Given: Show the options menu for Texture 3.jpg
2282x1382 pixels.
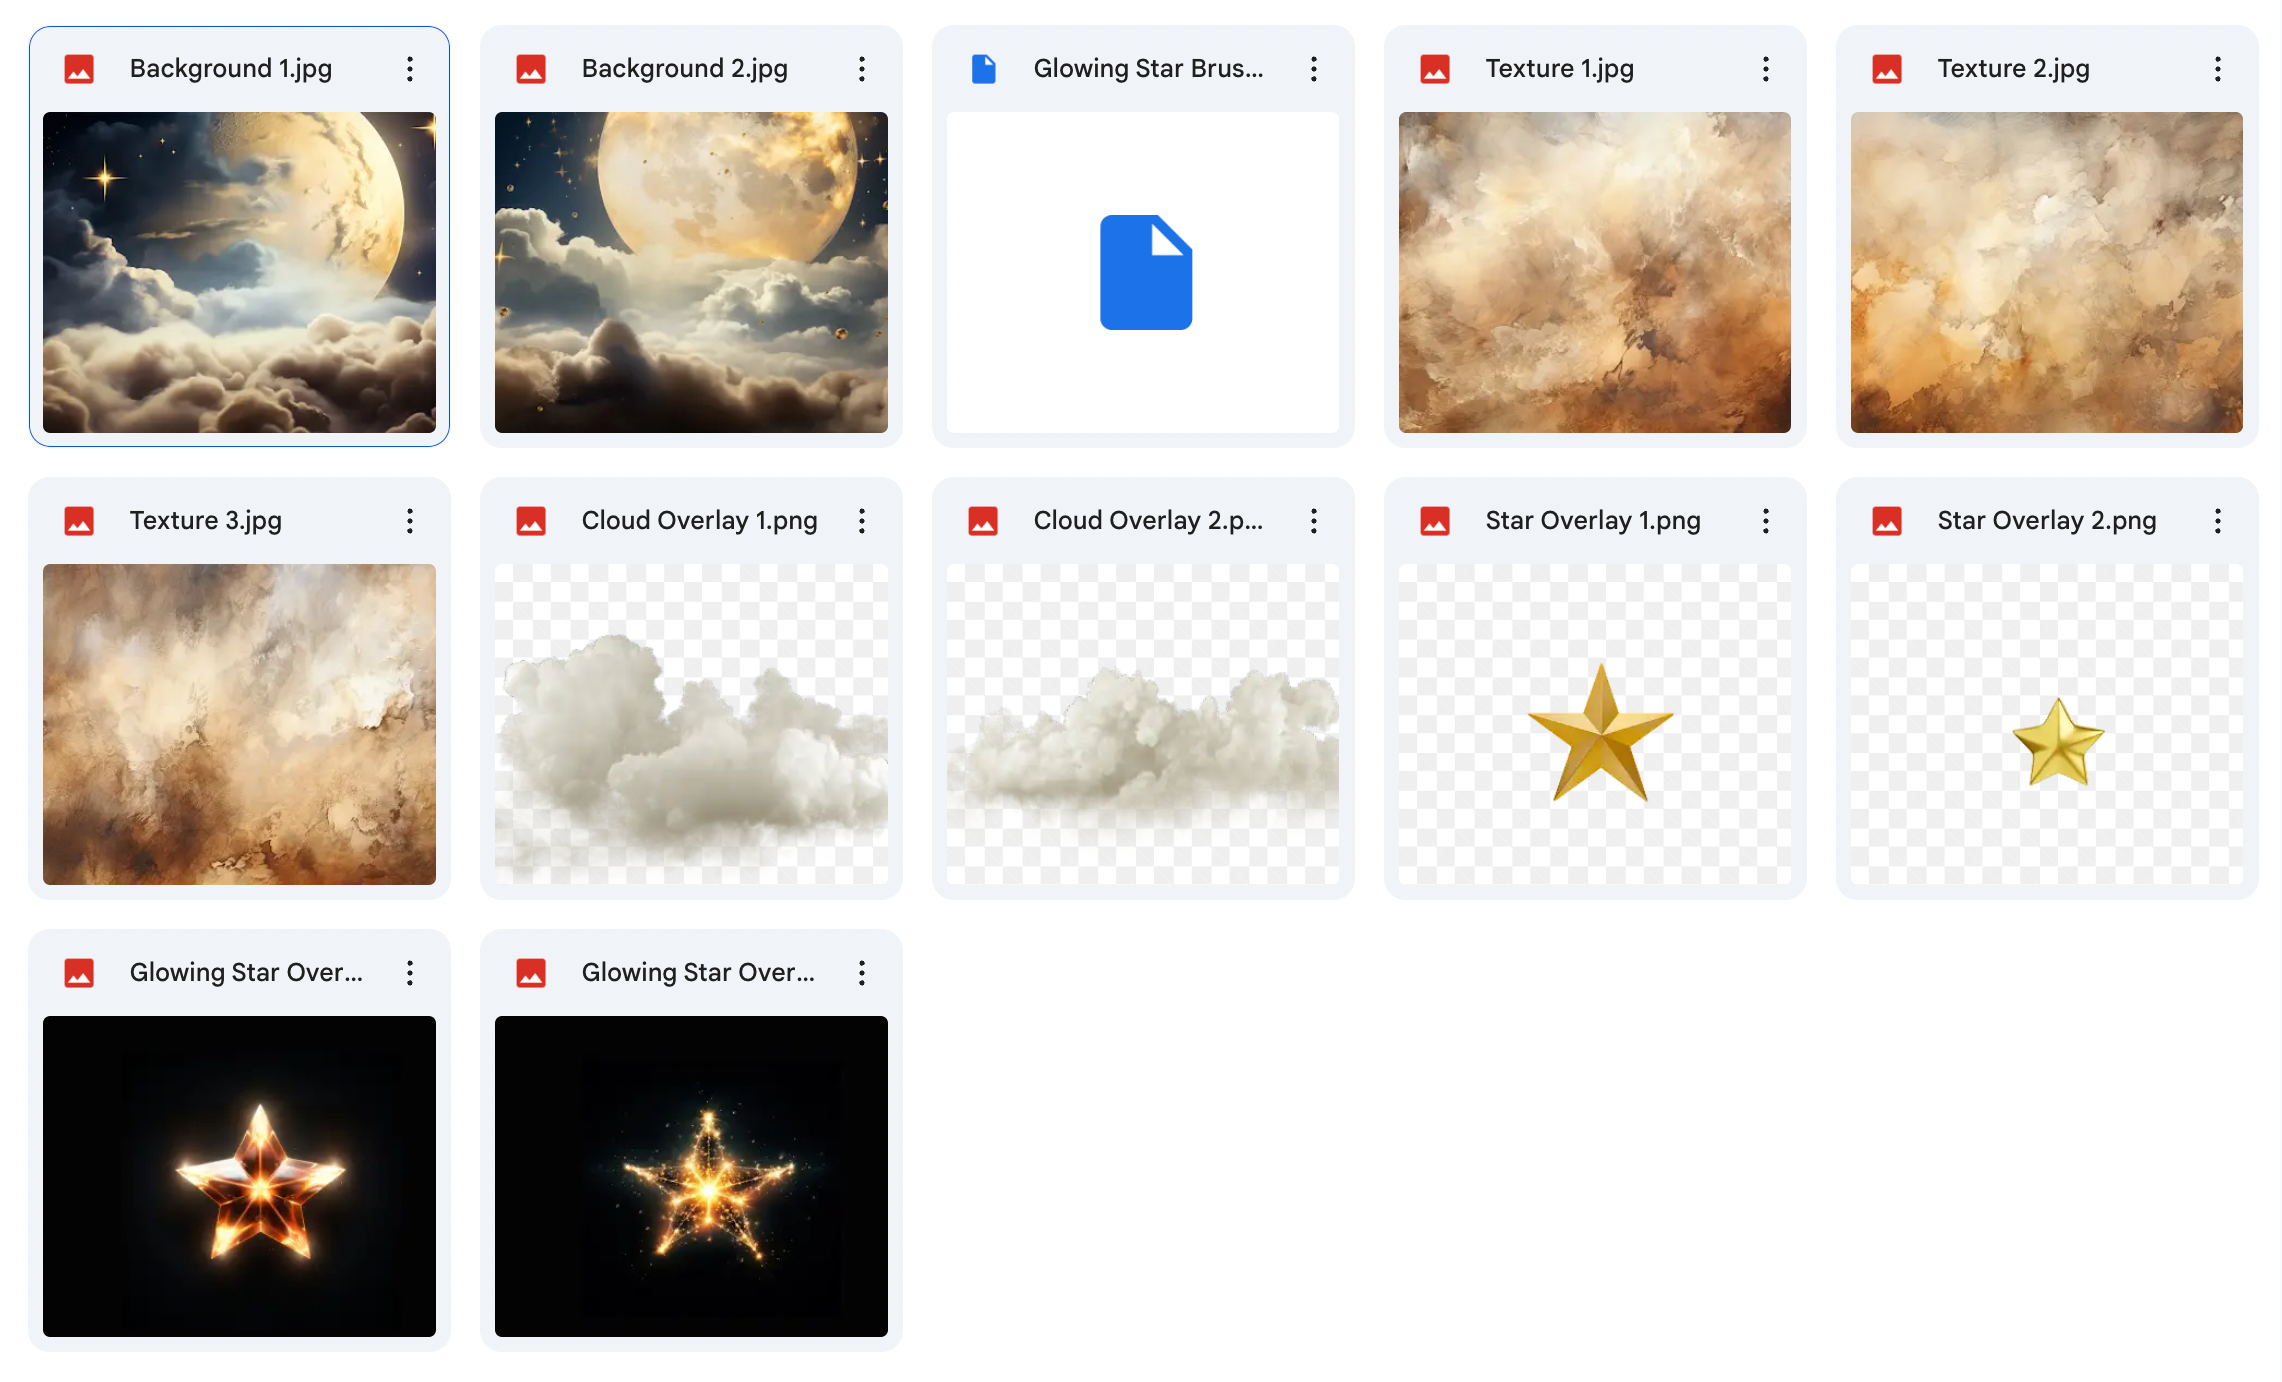Looking at the screenshot, I should [x=410, y=521].
